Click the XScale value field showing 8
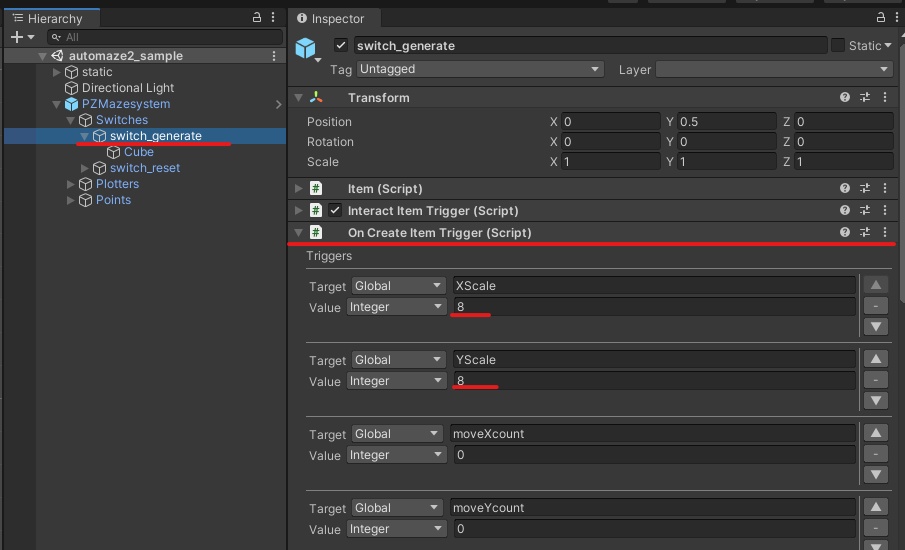 pyautogui.click(x=654, y=307)
